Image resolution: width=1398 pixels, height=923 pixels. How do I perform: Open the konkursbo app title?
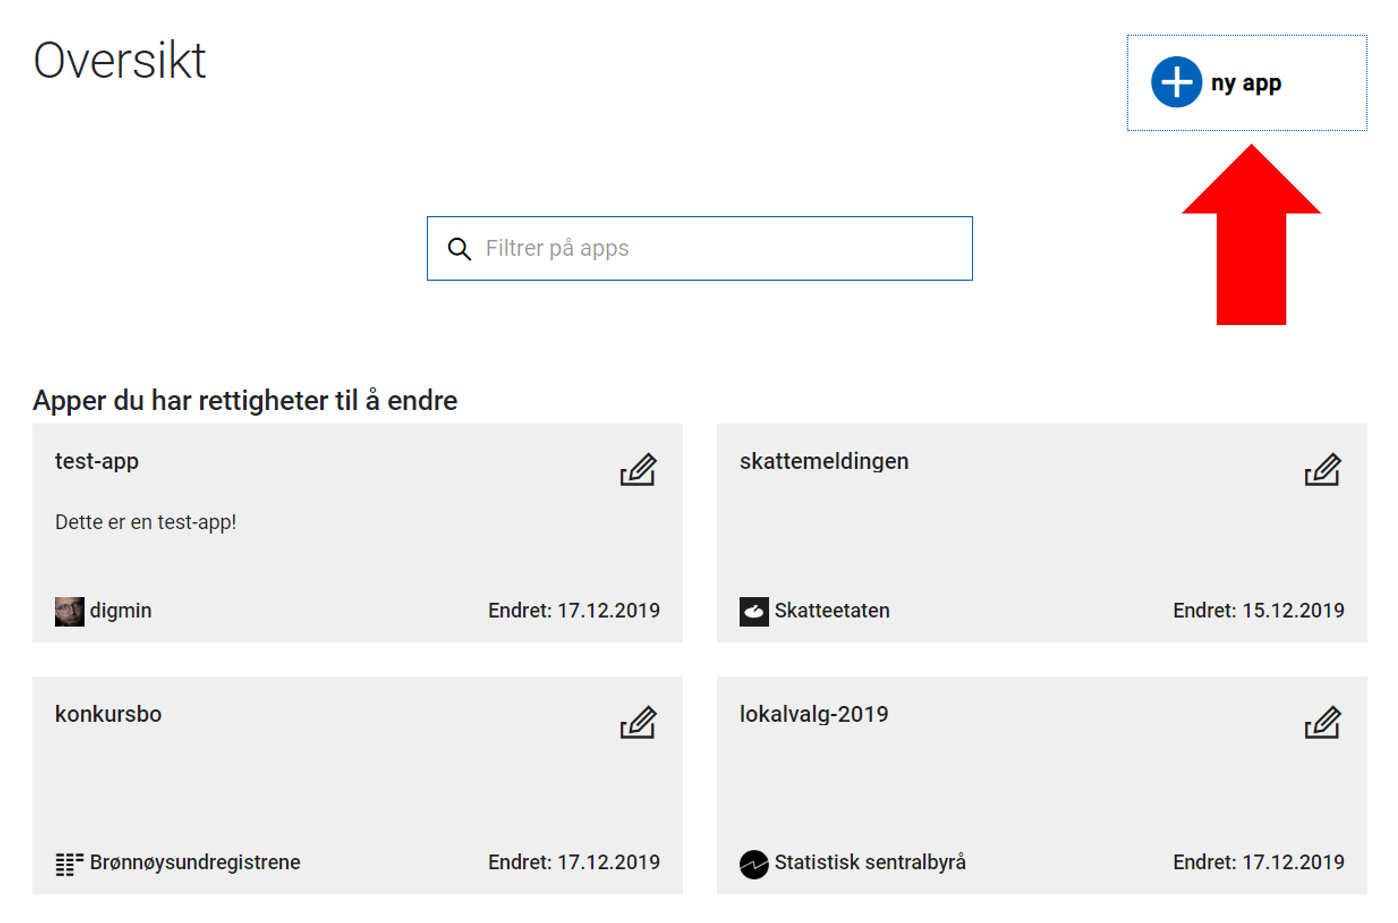[x=108, y=714]
